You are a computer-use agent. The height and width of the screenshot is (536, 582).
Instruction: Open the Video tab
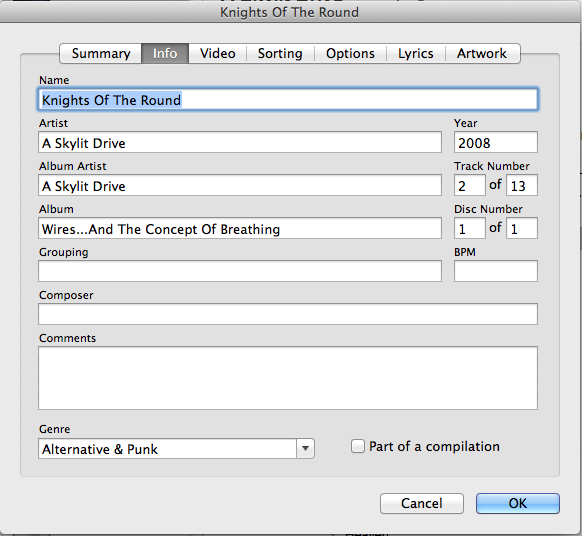tap(218, 53)
